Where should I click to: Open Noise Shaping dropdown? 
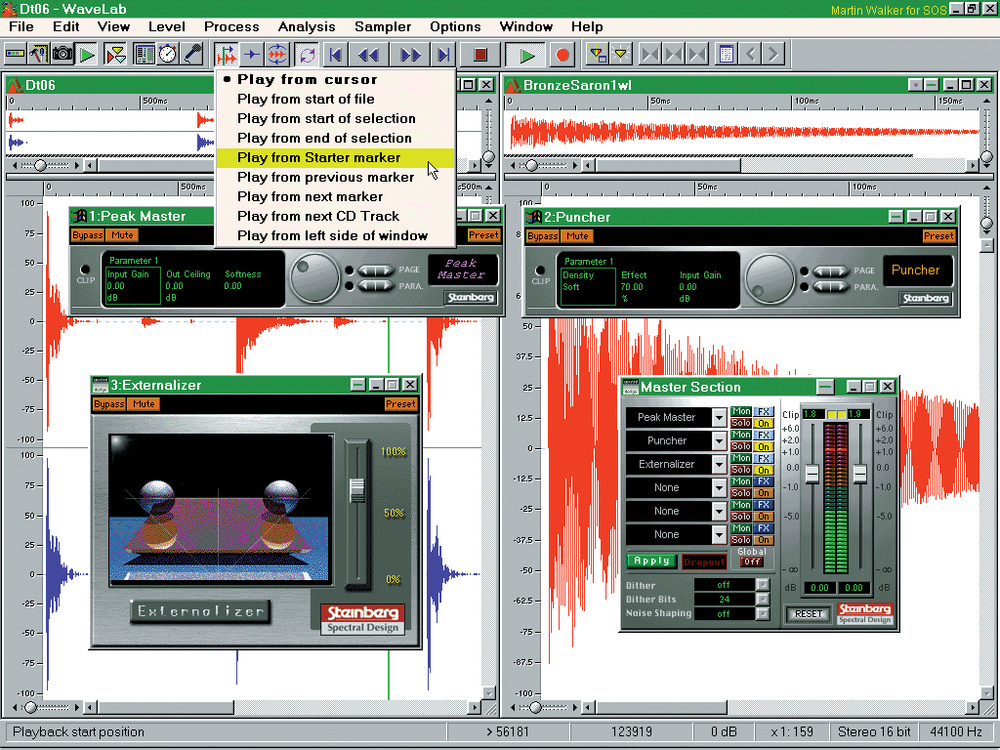pos(763,614)
